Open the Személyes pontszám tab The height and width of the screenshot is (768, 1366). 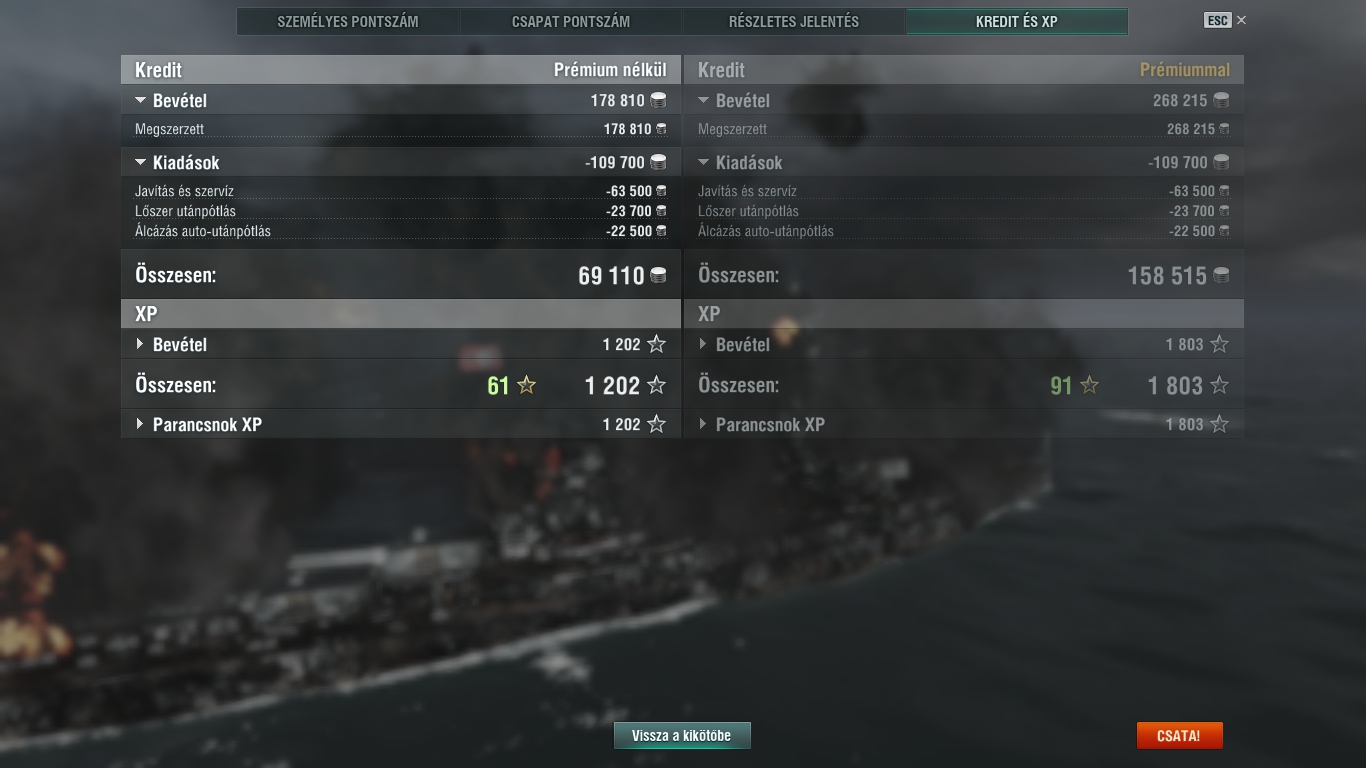pos(348,21)
